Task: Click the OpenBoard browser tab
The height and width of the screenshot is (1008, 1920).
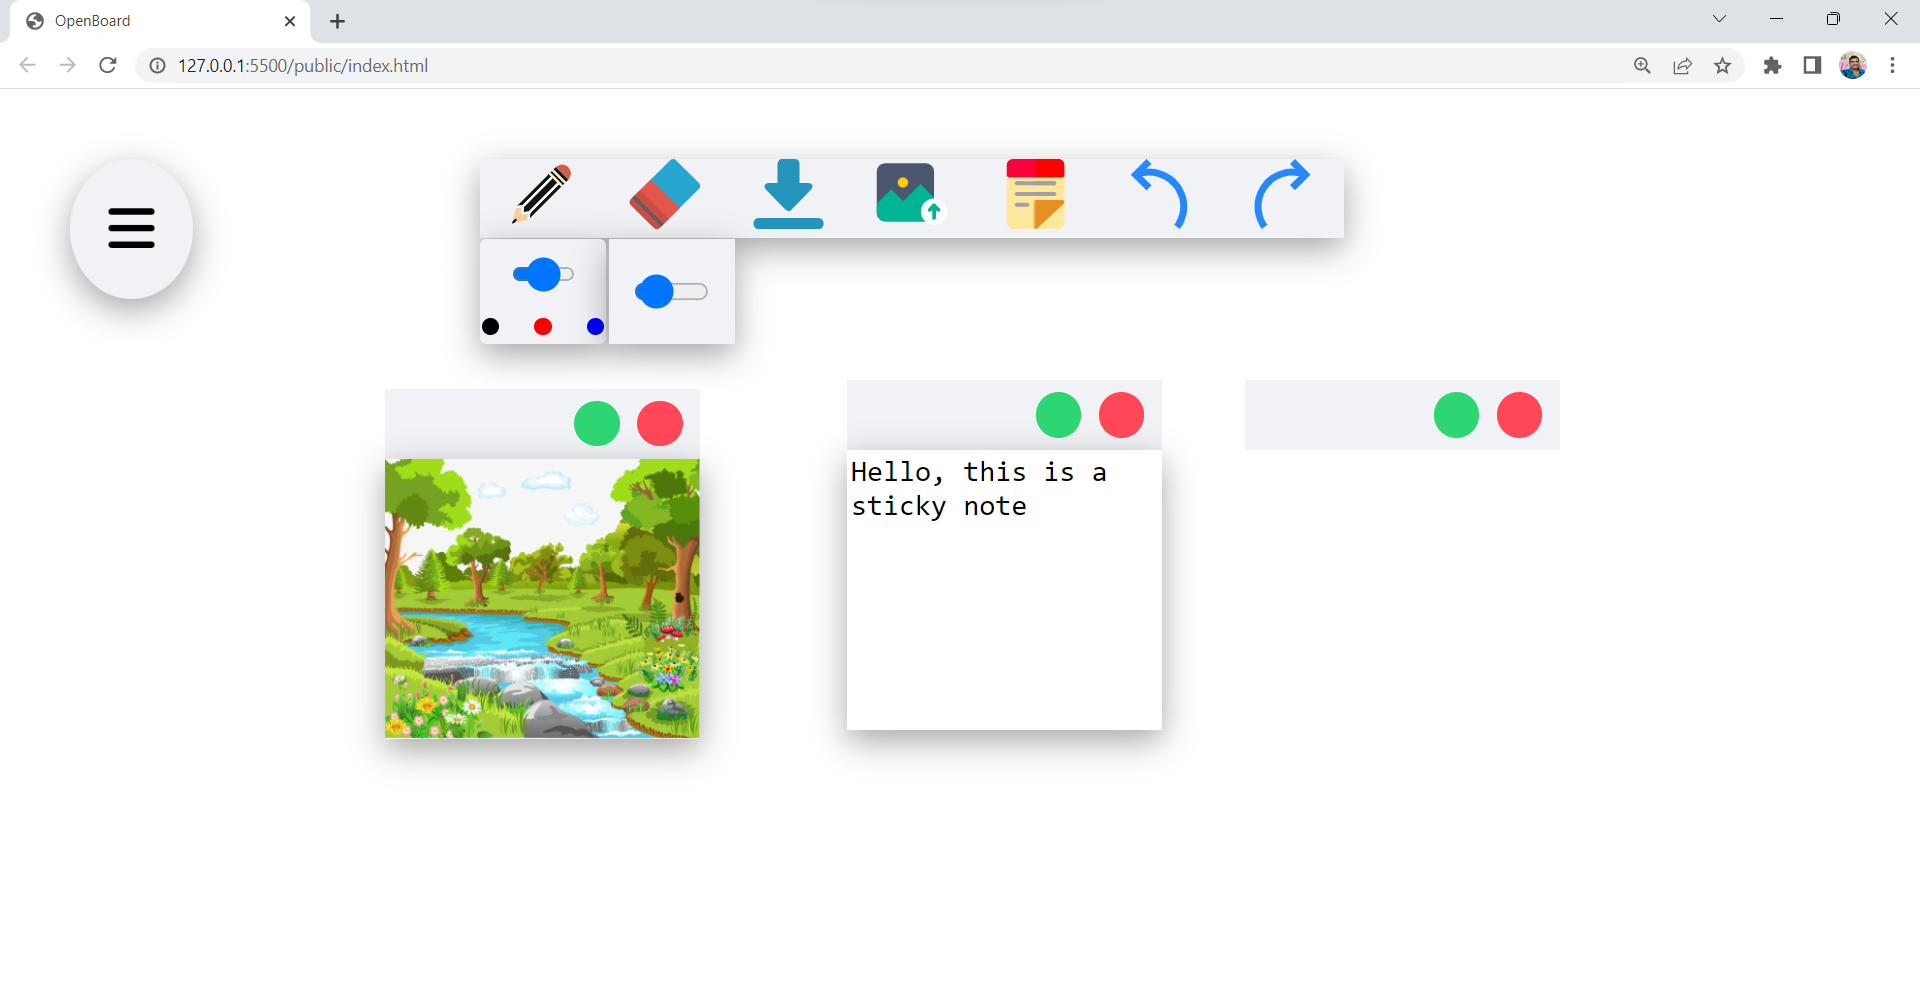Action: coord(140,20)
